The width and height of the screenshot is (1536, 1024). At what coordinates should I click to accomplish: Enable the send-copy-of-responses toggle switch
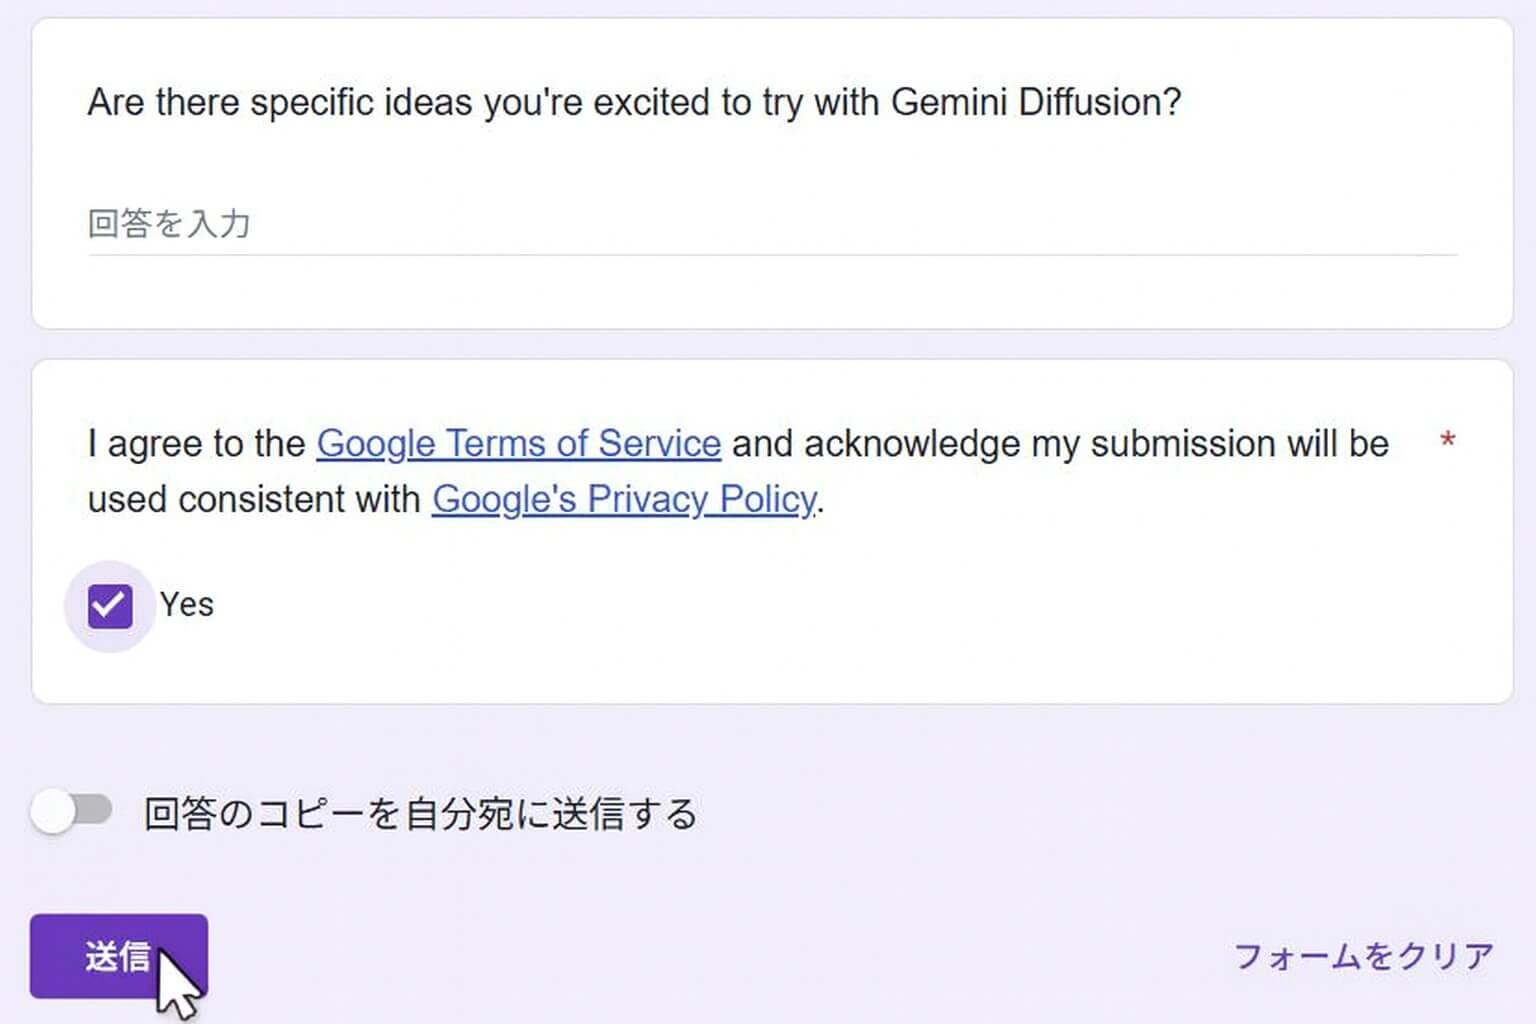coord(72,811)
